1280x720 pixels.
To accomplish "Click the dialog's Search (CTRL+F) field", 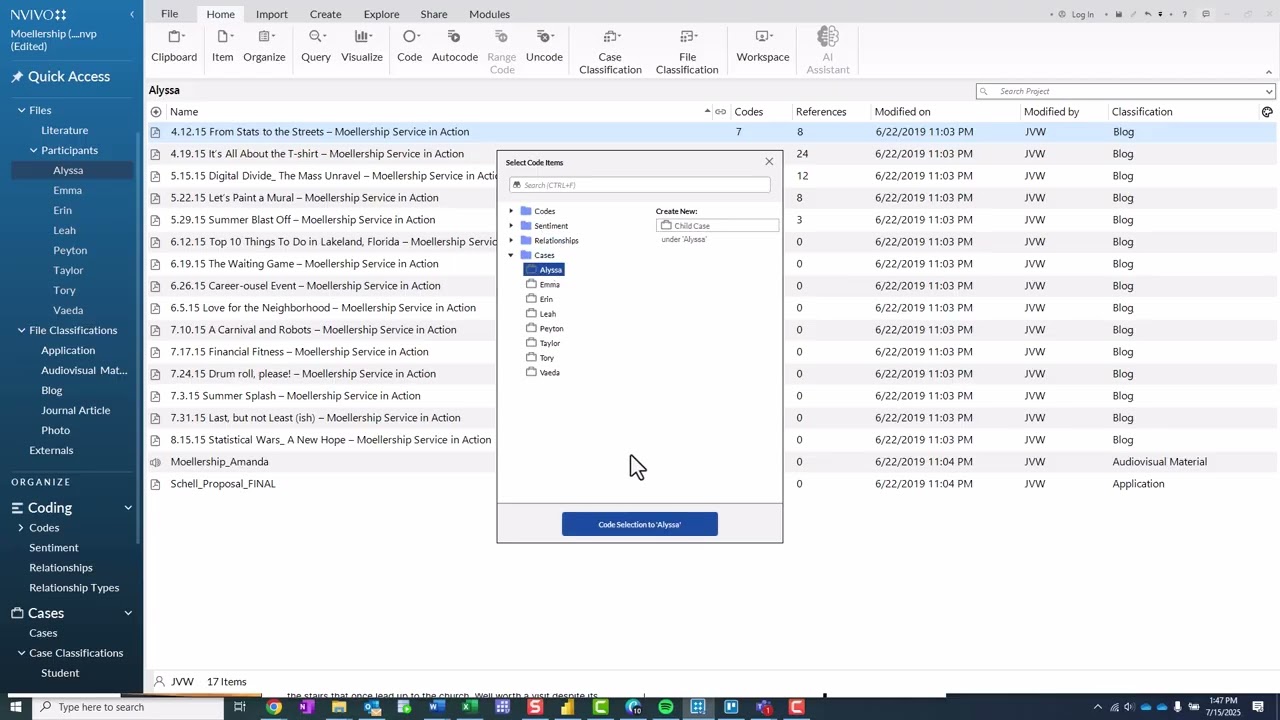I will [640, 185].
